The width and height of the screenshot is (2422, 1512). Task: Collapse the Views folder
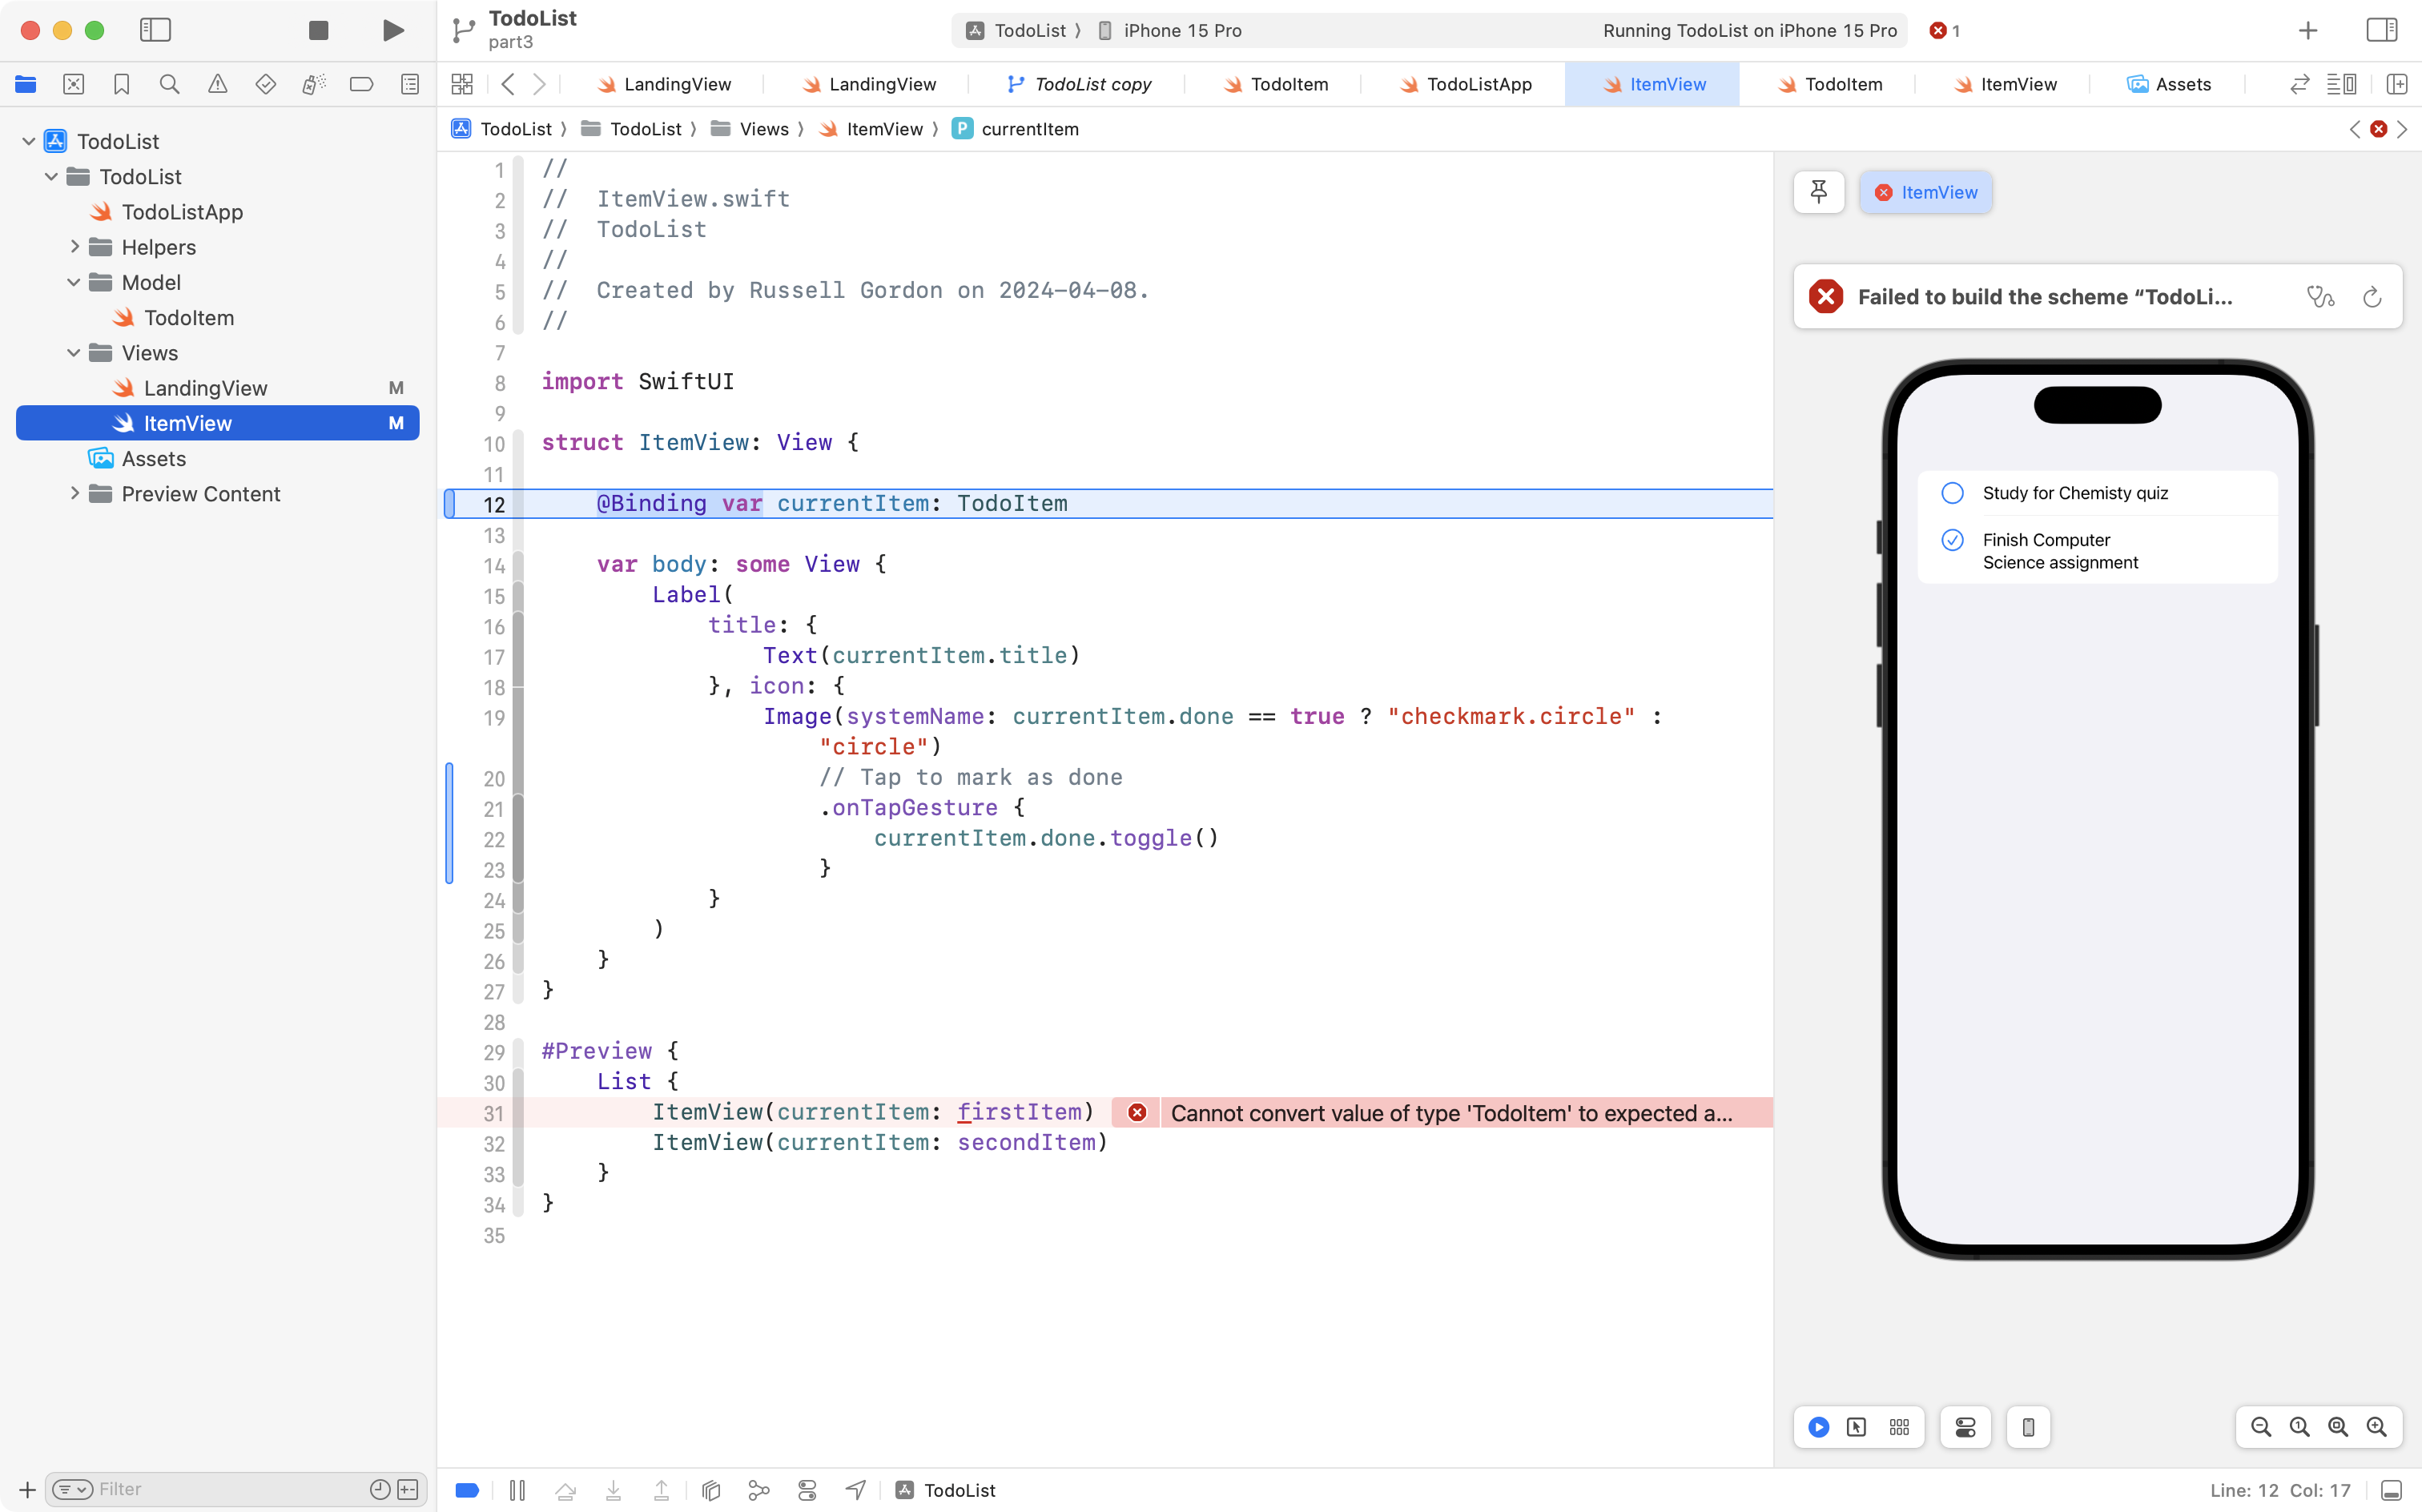click(x=74, y=353)
